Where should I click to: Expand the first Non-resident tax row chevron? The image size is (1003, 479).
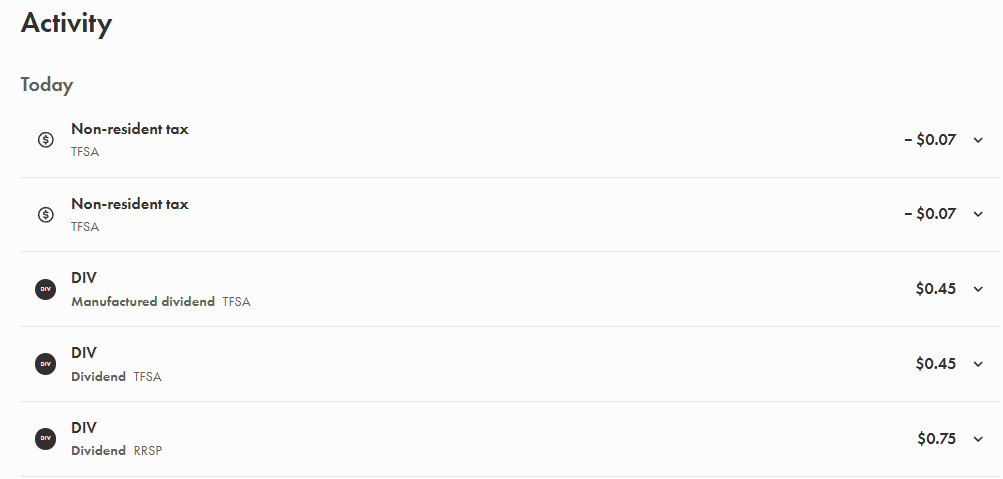[x=978, y=140]
